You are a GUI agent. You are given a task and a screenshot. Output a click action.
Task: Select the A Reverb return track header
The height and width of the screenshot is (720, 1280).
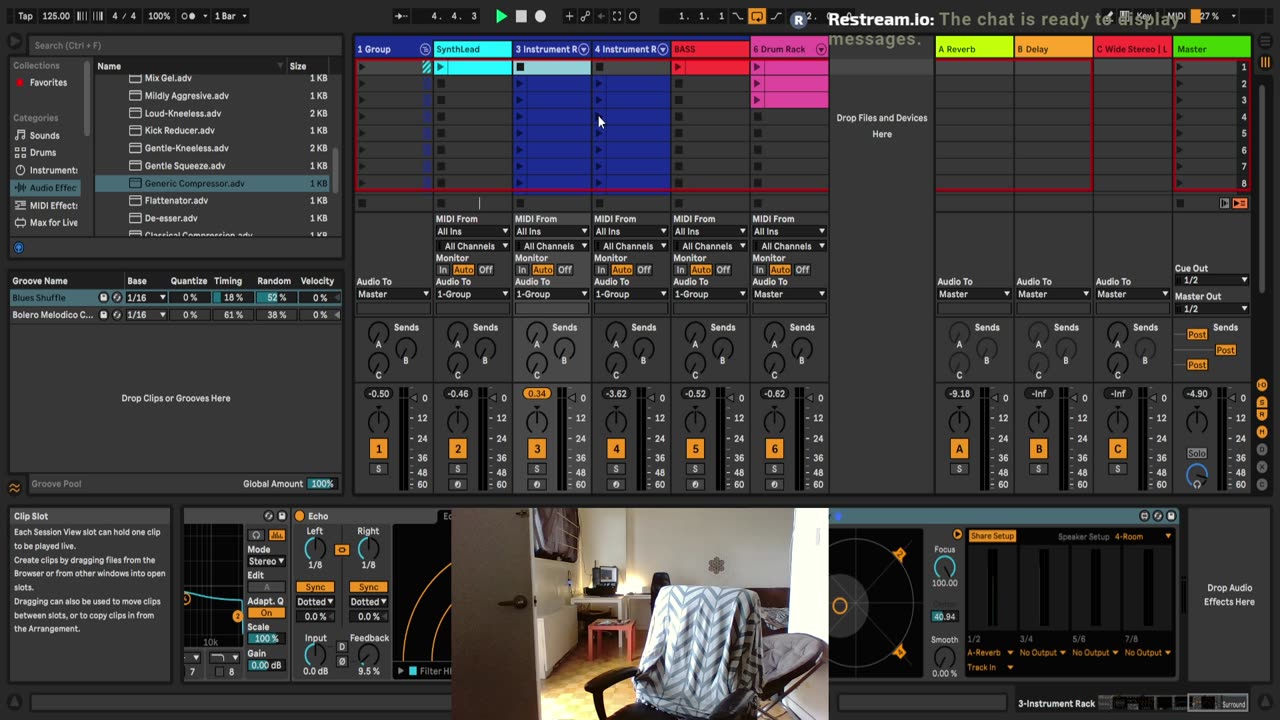click(x=974, y=49)
